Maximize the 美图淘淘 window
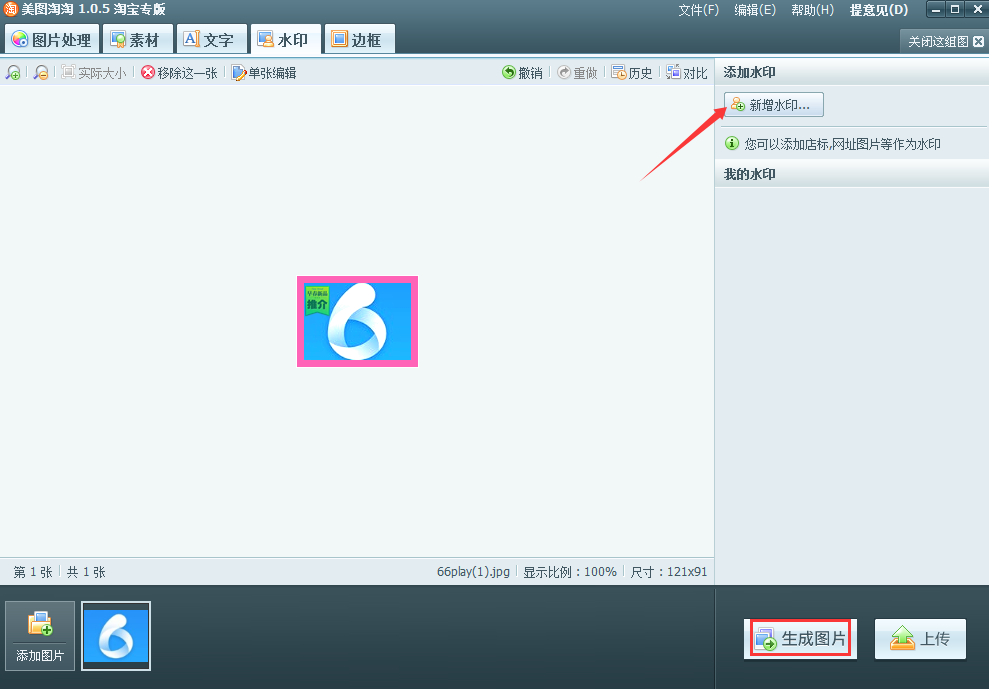989x689 pixels. (955, 9)
